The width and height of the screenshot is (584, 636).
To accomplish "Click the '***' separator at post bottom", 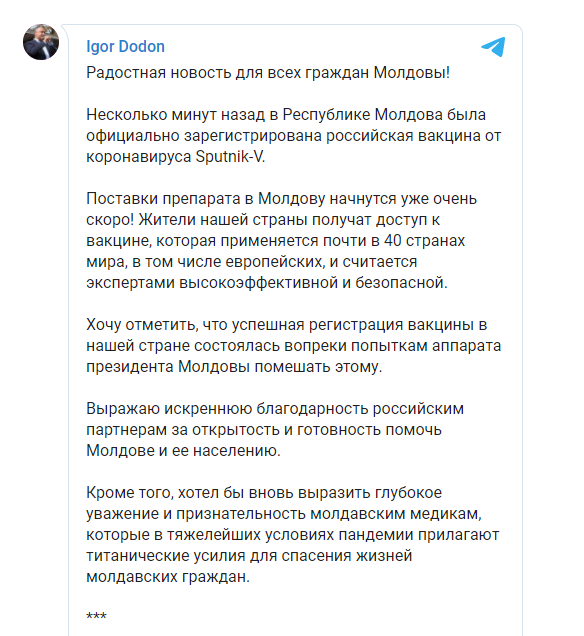I will 97,617.
